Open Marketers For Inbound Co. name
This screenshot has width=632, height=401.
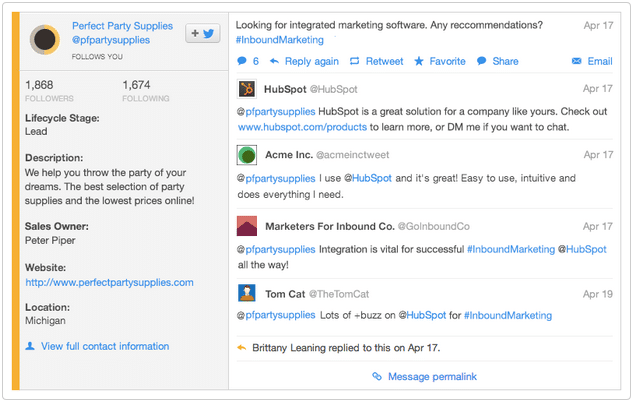pyautogui.click(x=330, y=226)
